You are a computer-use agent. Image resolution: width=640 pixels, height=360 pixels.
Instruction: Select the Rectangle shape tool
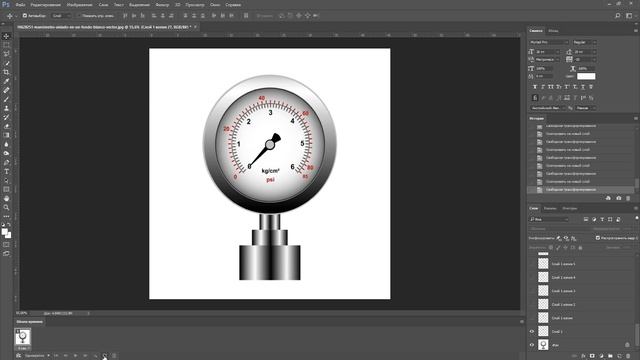click(6, 189)
